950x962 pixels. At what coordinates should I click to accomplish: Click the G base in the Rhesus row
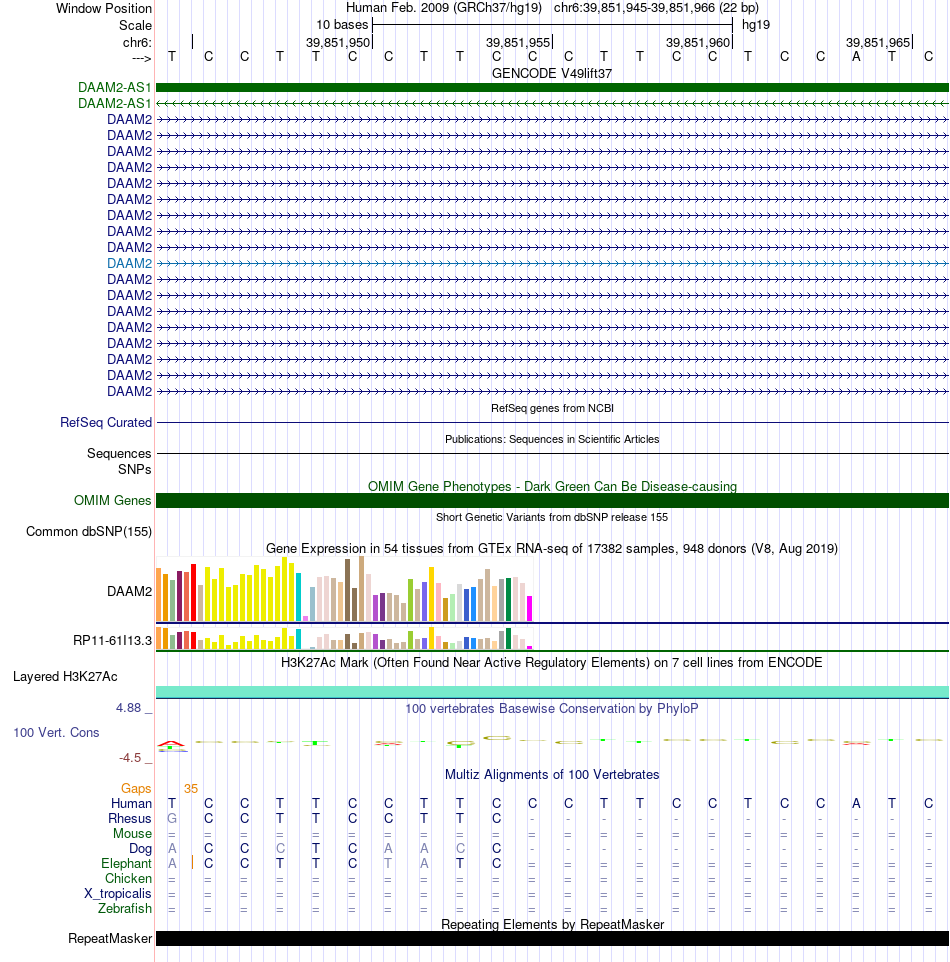[172, 818]
